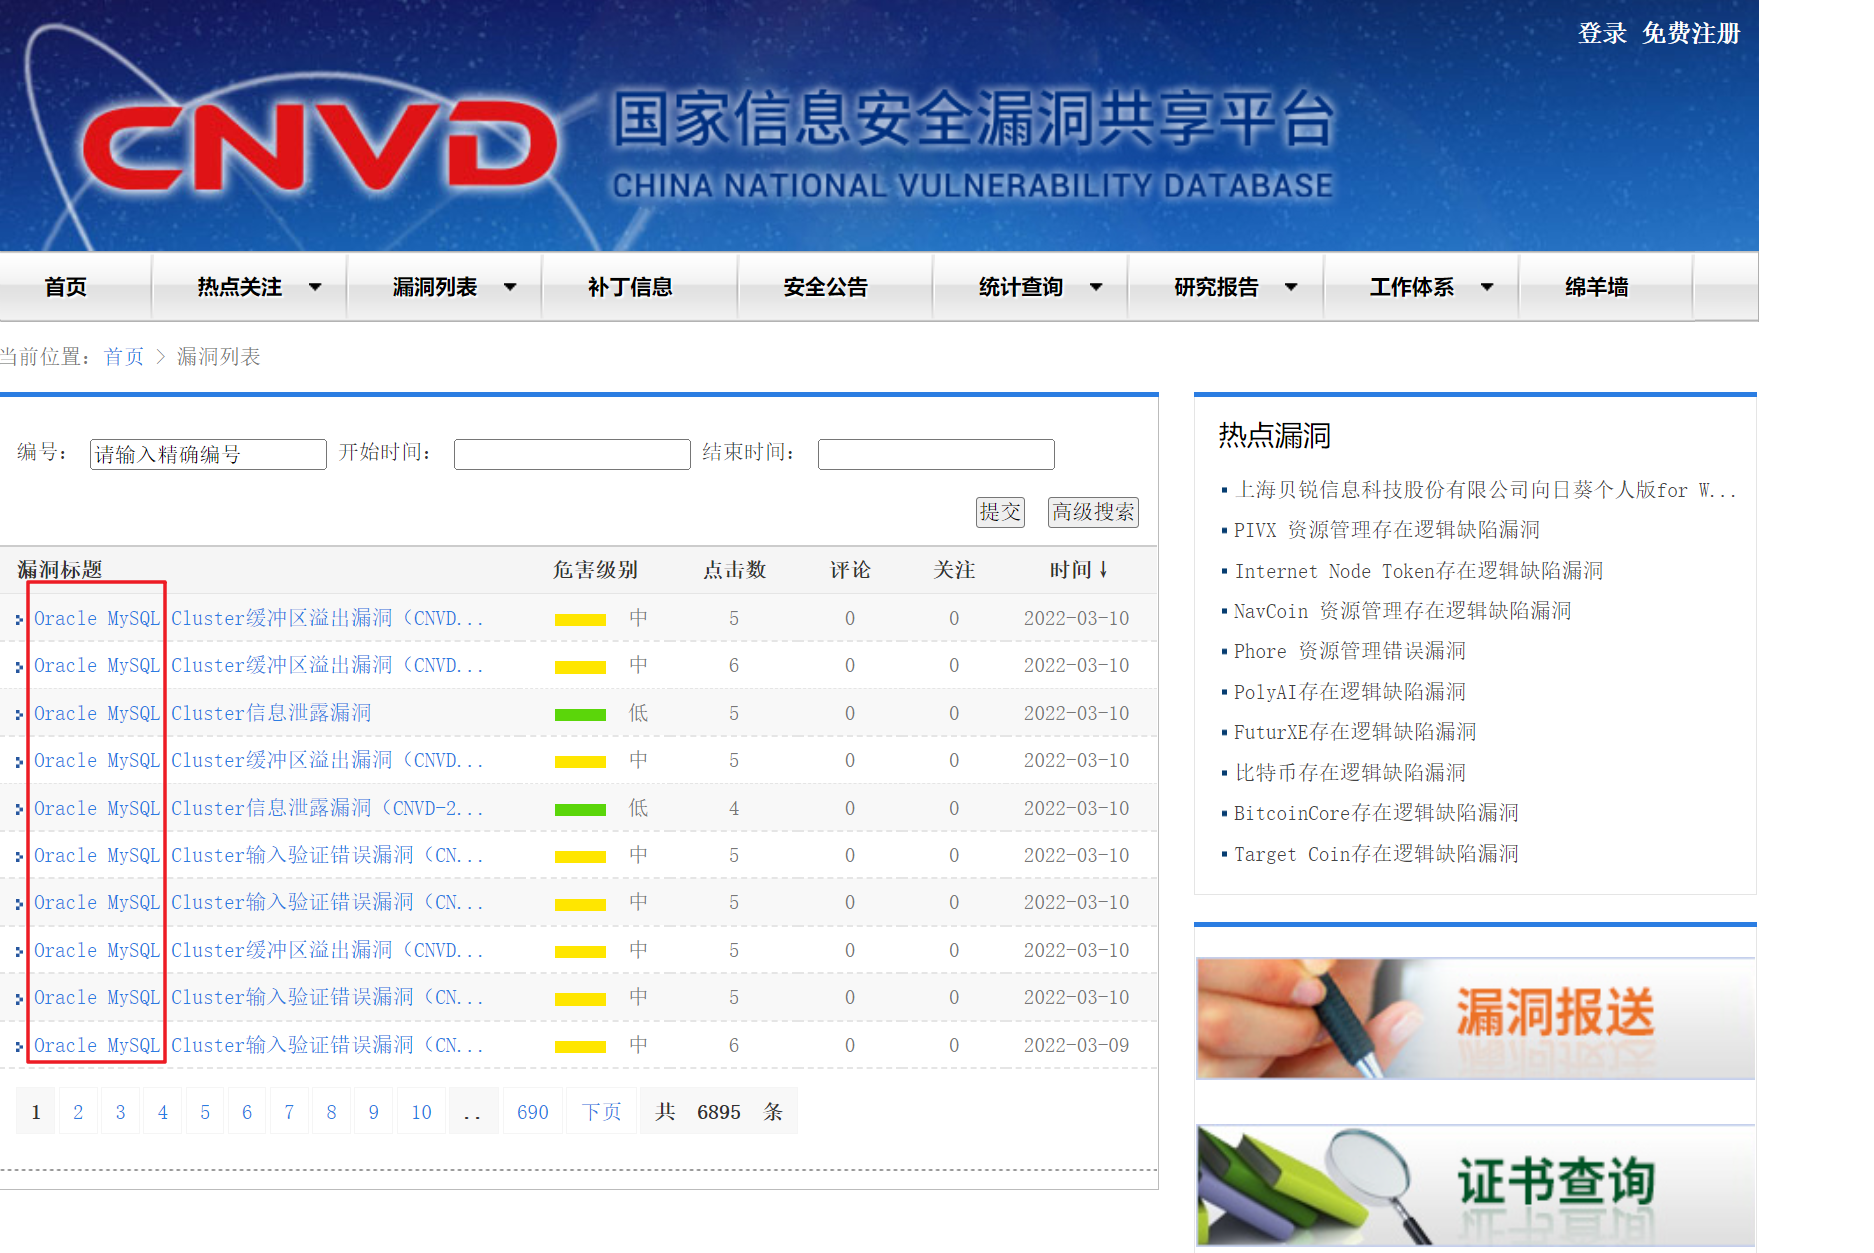Open the 安全公告 menu item

[825, 287]
